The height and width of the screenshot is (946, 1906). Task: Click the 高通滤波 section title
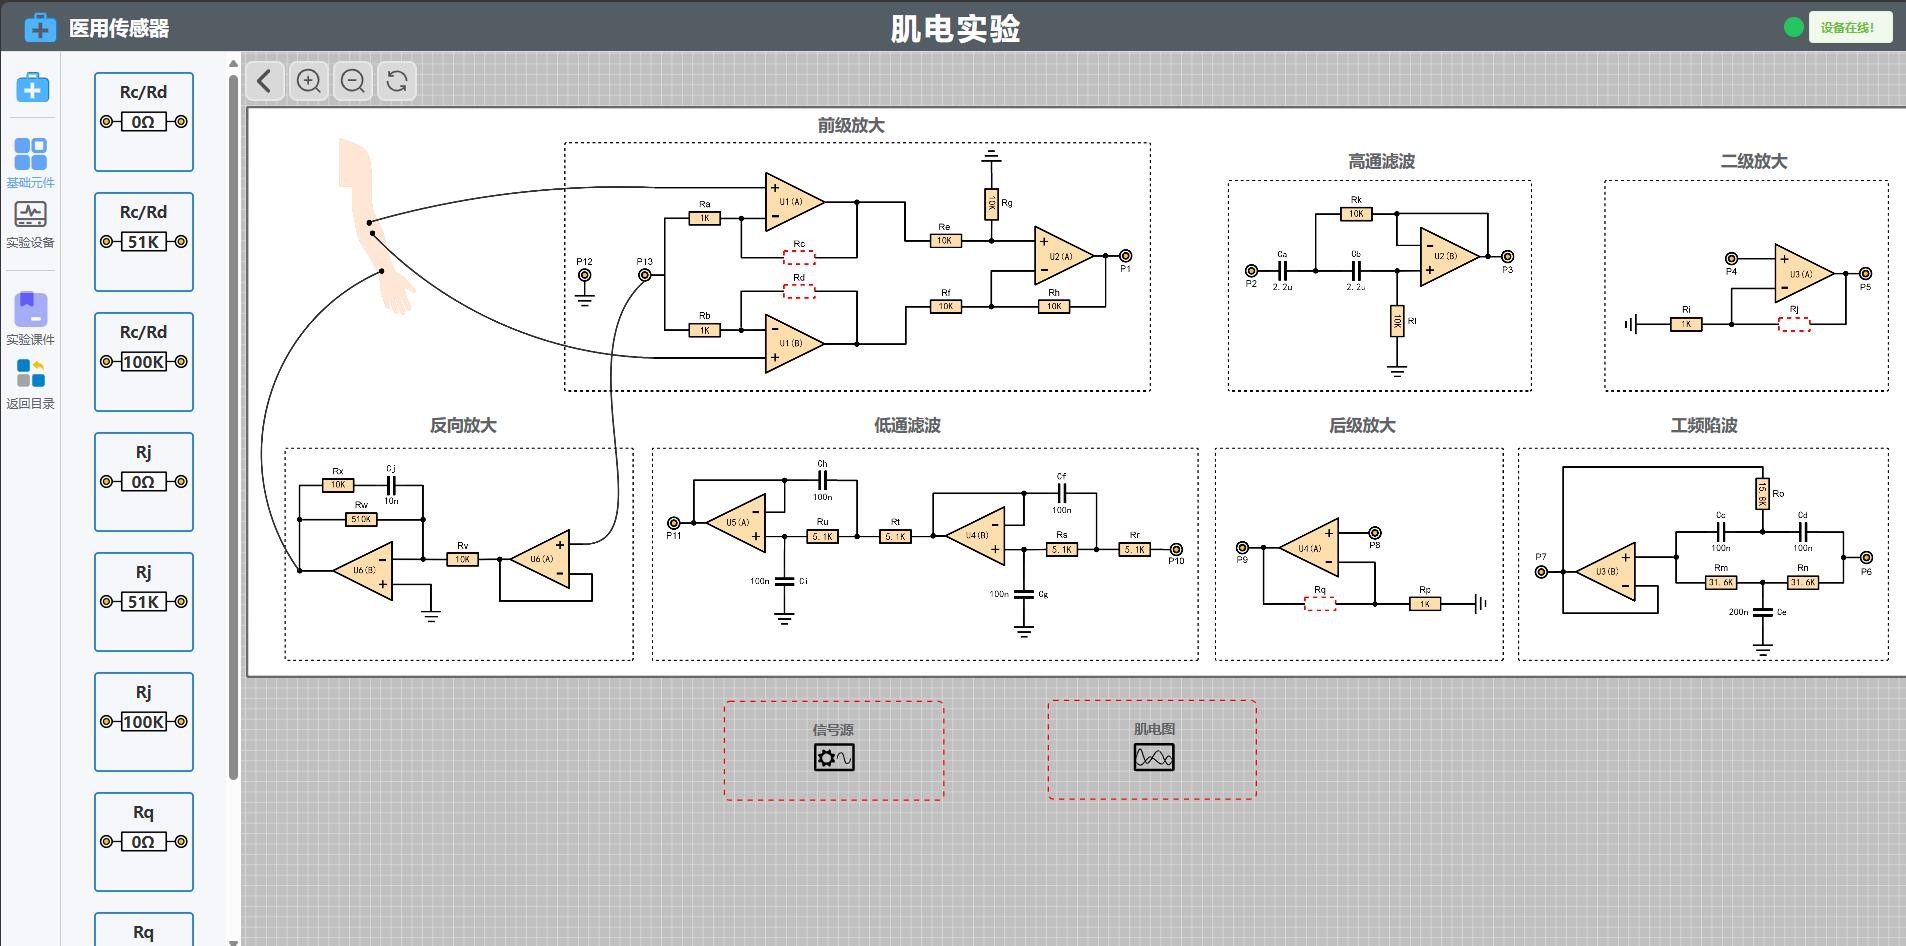pos(1381,161)
